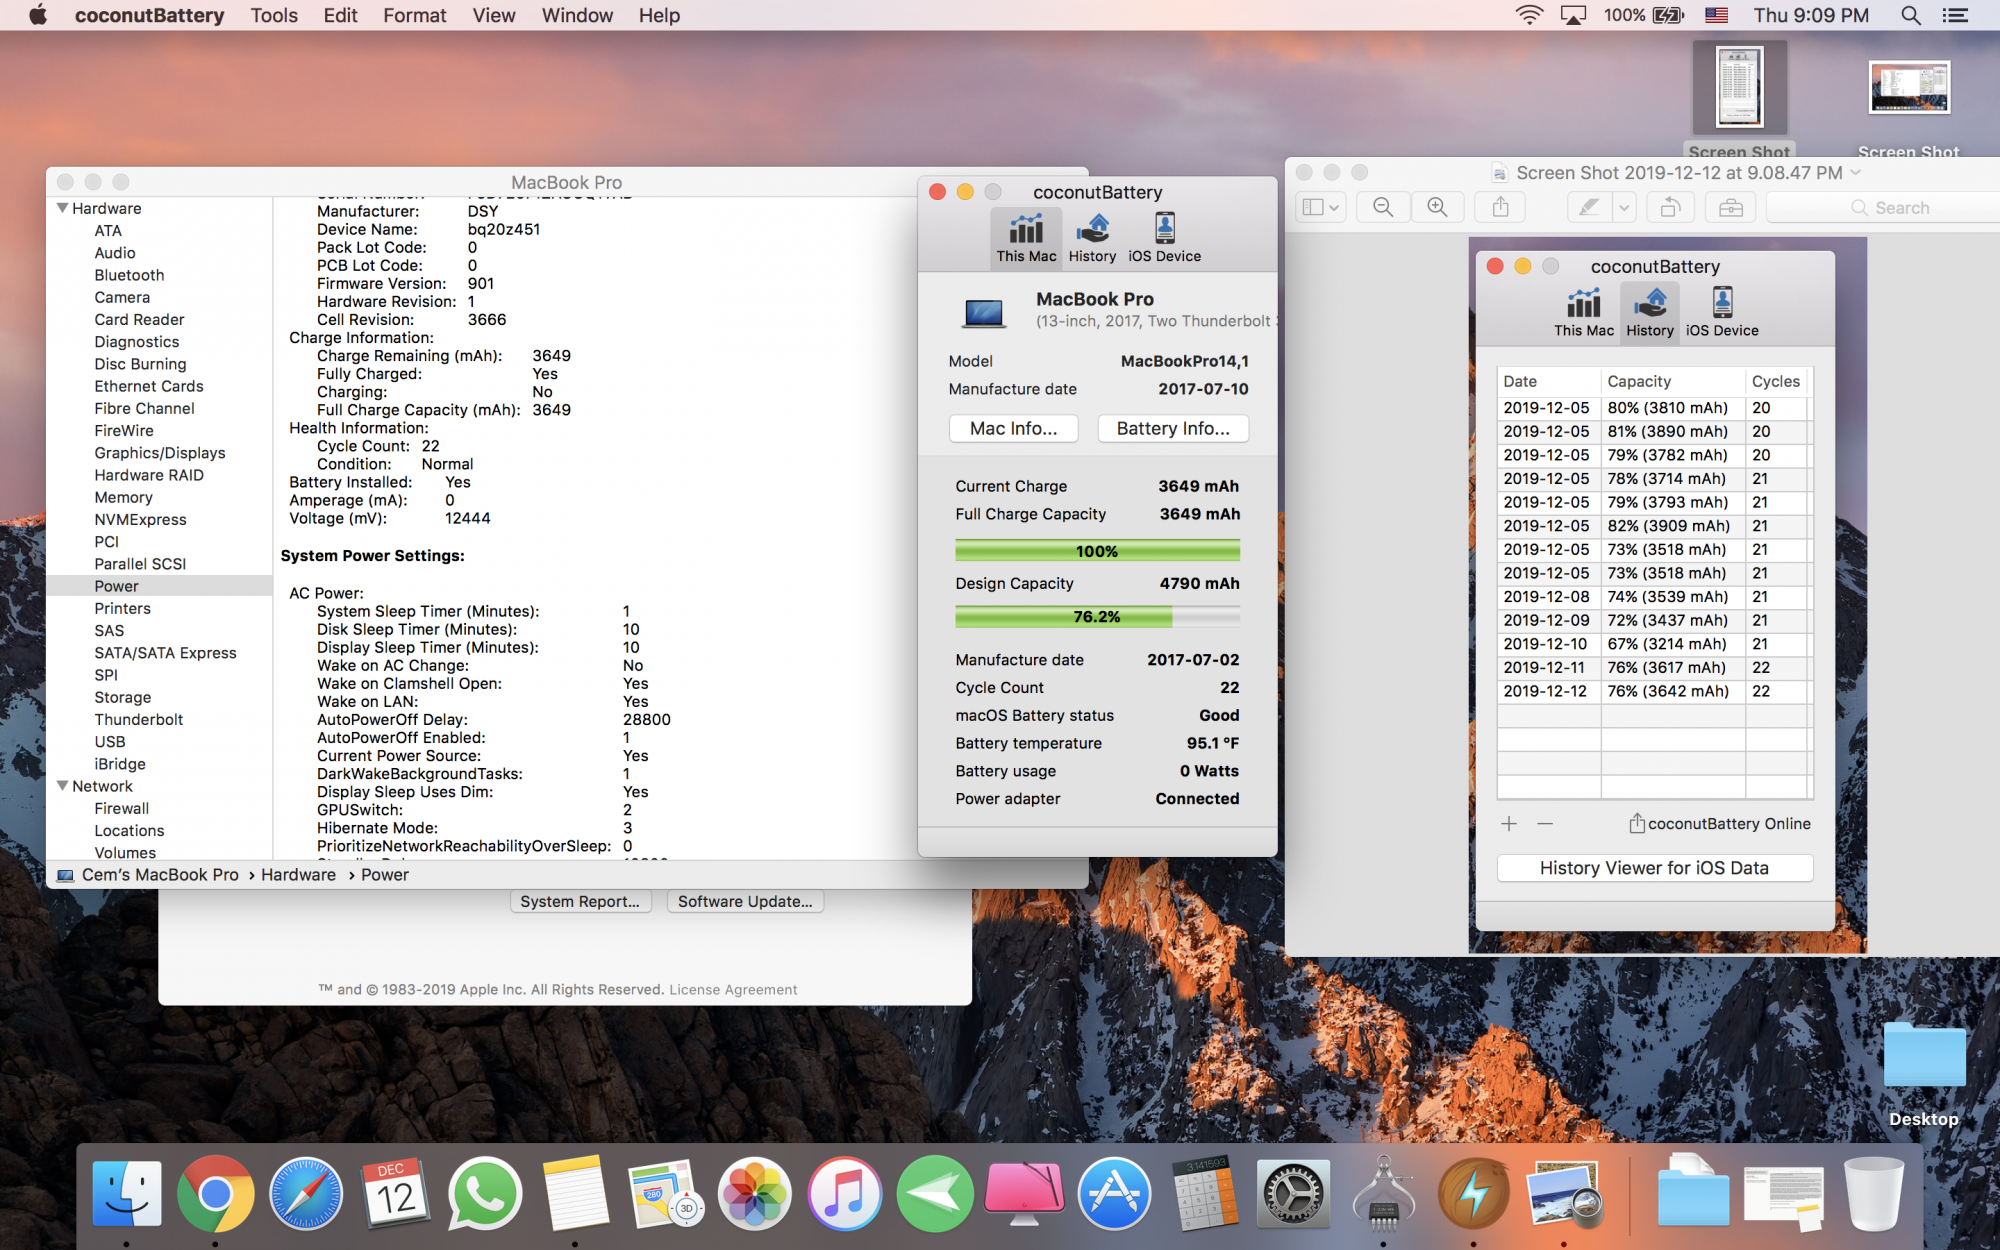The height and width of the screenshot is (1250, 2000).
Task: Select USB in the Hardware sidebar
Action: [x=110, y=741]
